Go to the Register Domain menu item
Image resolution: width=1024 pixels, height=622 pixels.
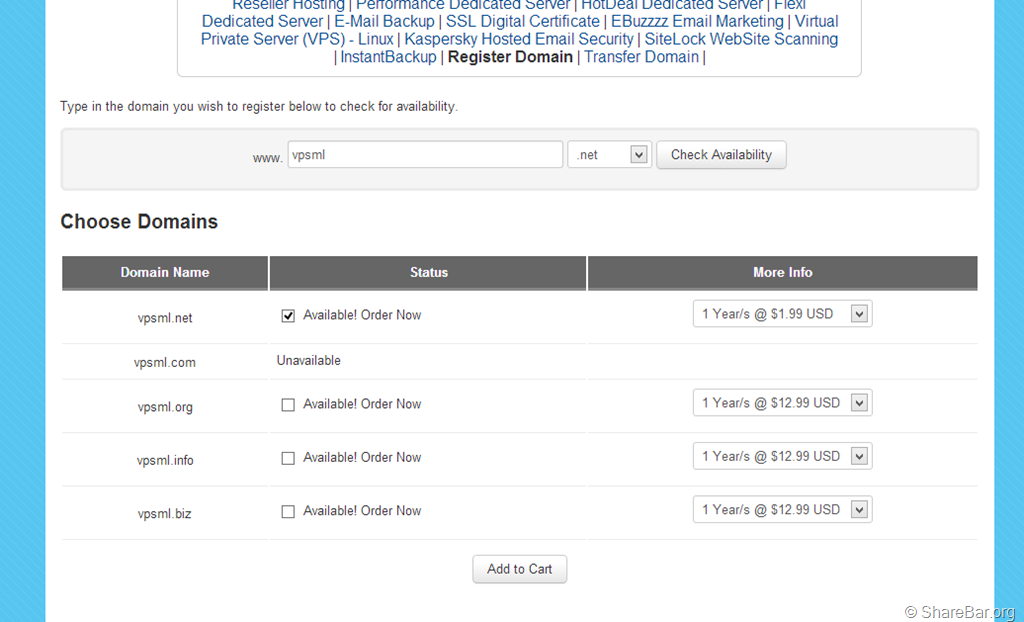point(510,57)
